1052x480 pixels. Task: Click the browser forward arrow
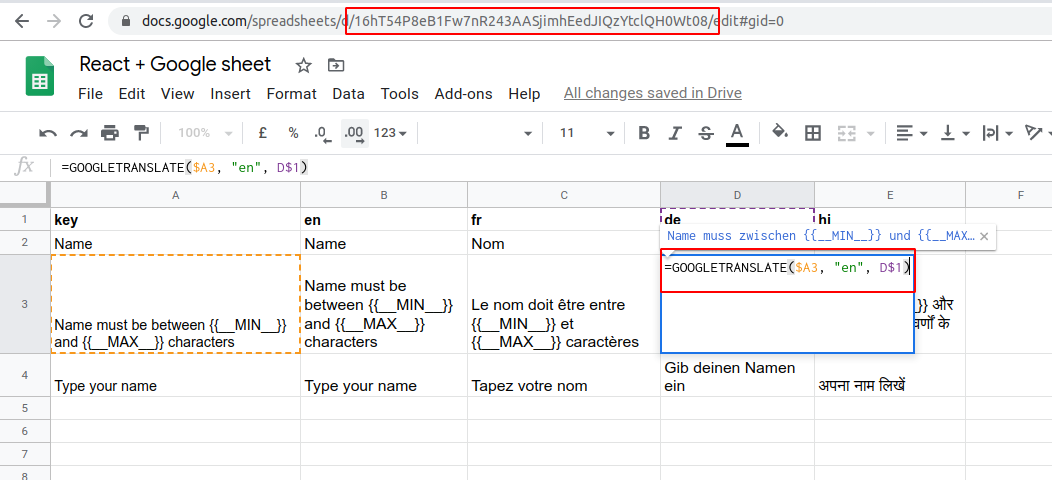coord(54,21)
